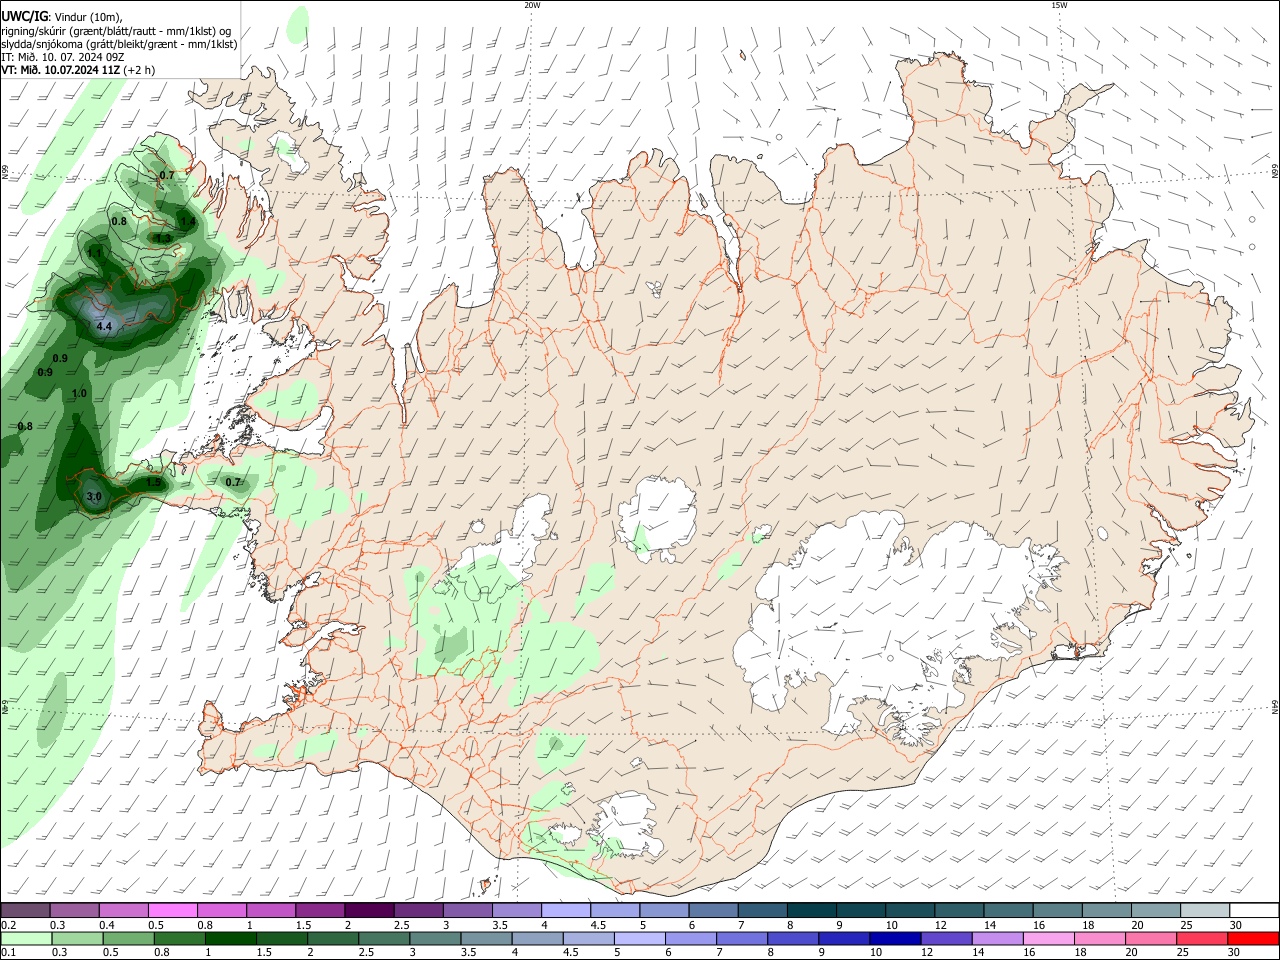The width and height of the screenshot is (1280, 960).
Task: Click the 'slydda/snjókoma' legend description line
Action: pyautogui.click(x=119, y=44)
